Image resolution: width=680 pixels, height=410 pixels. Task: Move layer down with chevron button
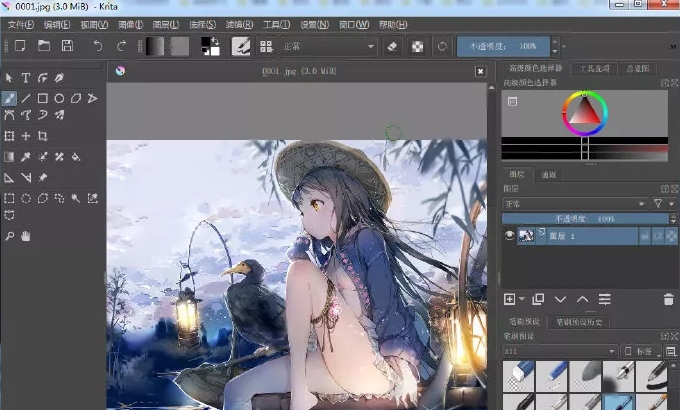(560, 299)
